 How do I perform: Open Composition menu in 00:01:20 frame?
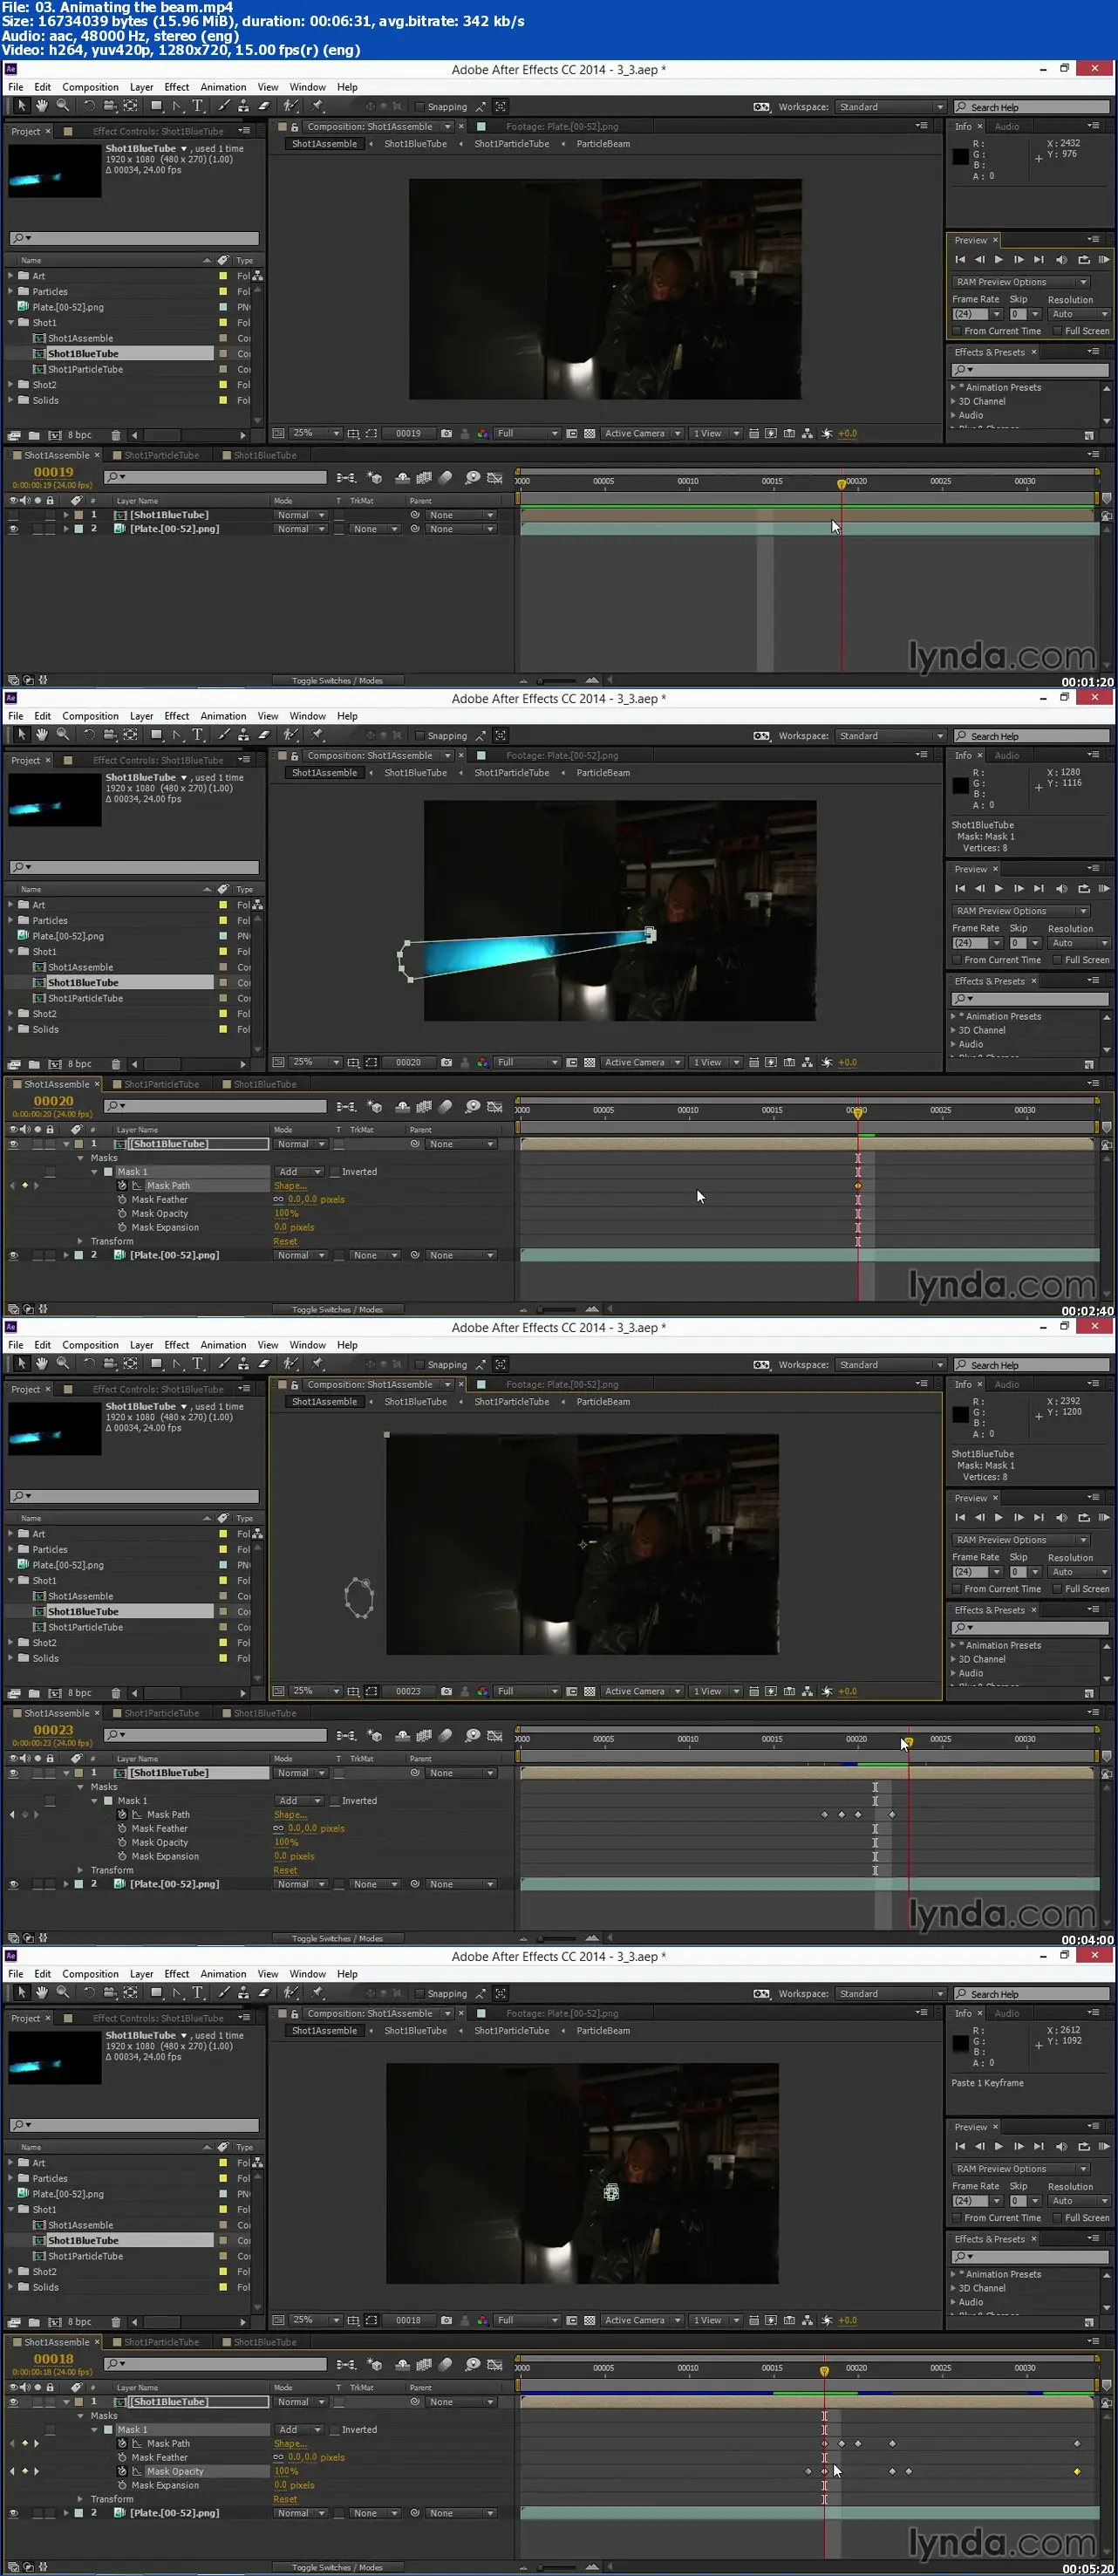point(90,87)
